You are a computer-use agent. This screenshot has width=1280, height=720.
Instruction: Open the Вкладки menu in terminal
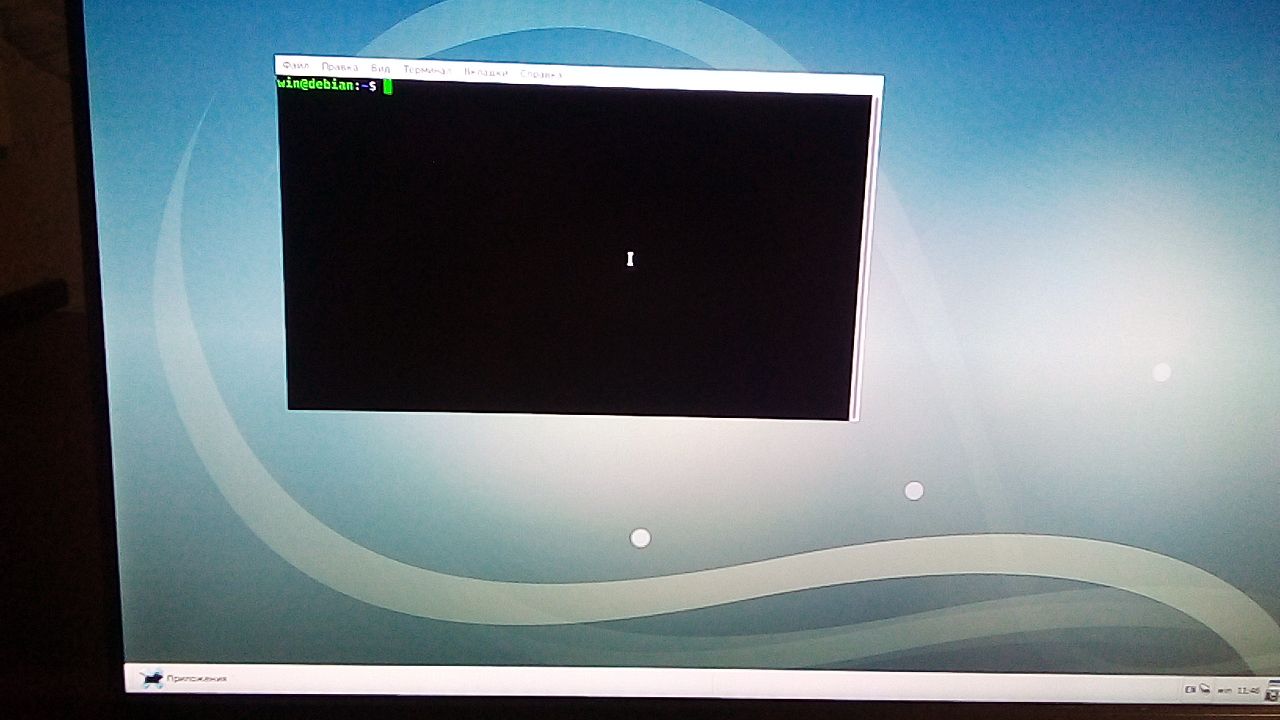(x=486, y=72)
